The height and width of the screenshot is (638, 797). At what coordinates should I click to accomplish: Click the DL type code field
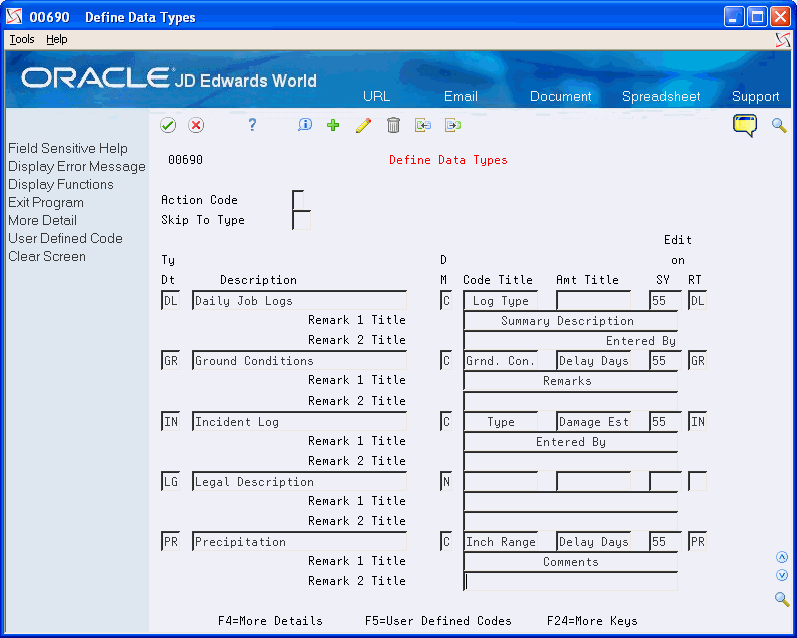click(170, 300)
